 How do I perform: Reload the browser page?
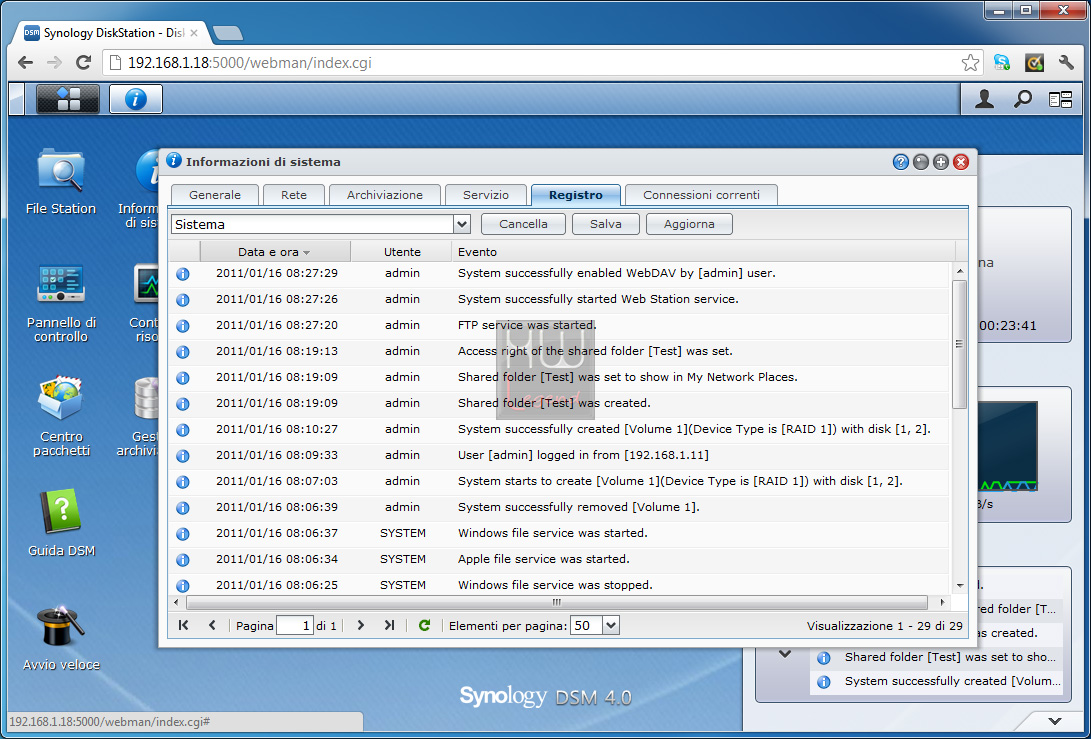tap(83, 63)
